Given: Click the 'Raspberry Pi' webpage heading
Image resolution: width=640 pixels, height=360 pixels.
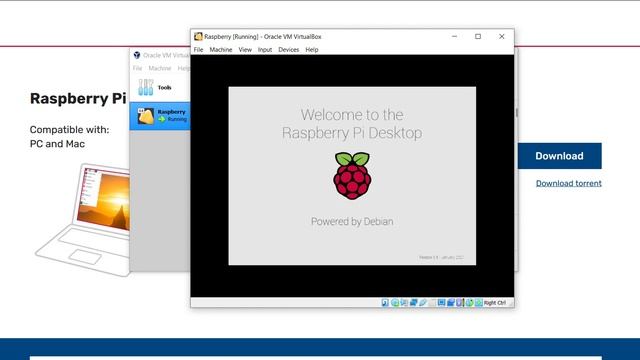Looking at the screenshot, I should click(78, 98).
